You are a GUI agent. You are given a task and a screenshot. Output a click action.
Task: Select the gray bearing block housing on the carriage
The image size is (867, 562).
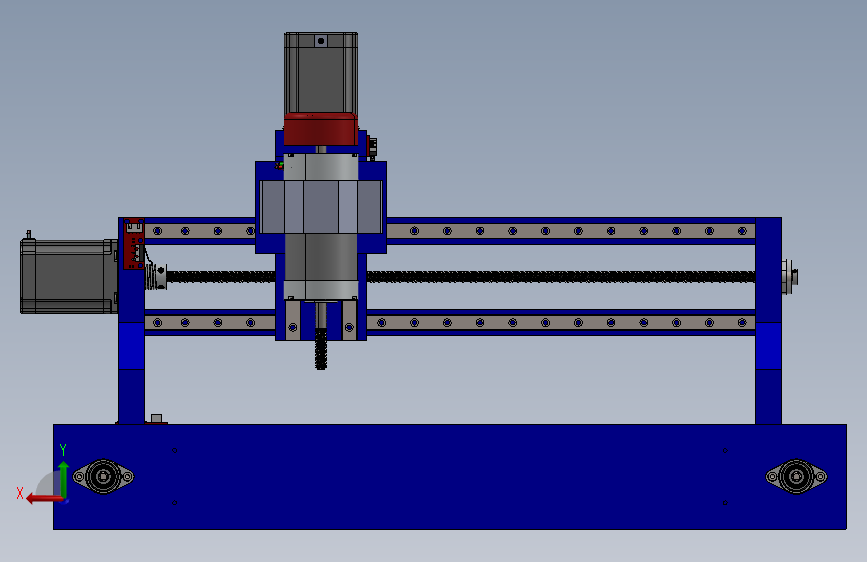(x=321, y=207)
